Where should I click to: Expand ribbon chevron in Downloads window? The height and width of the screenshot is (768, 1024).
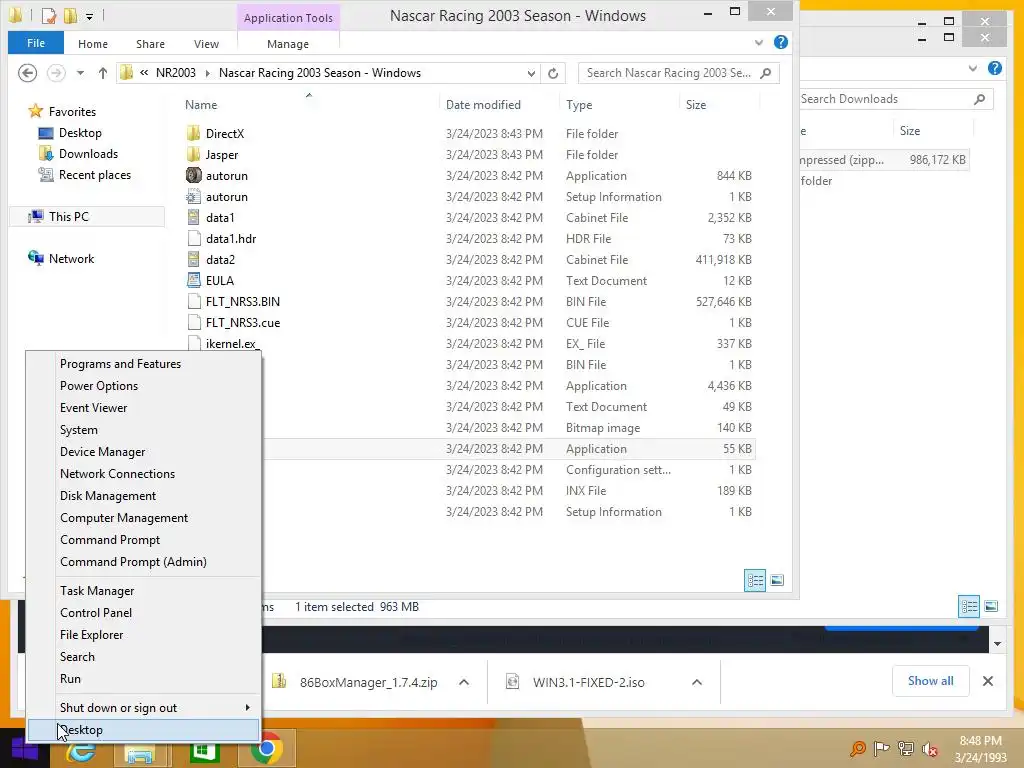(973, 69)
